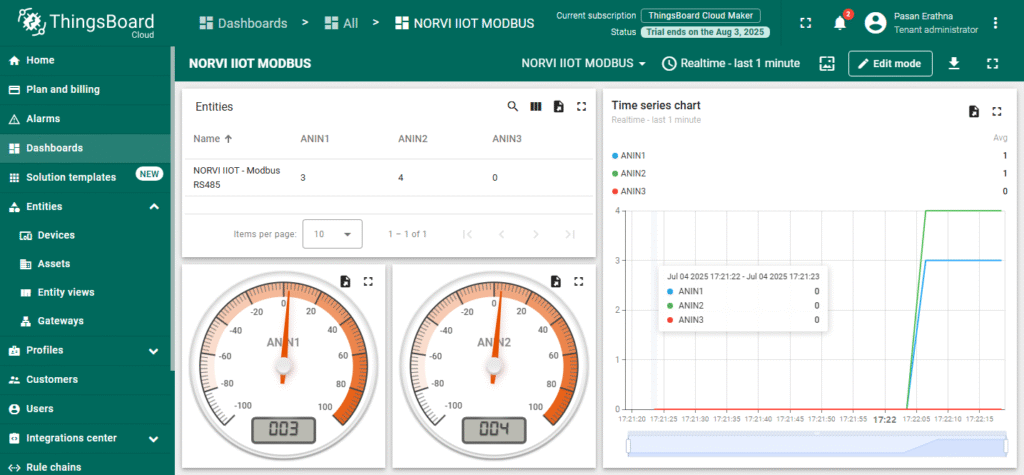The height and width of the screenshot is (475, 1024).
Task: Expand Time series chart to fullscreen
Action: [x=996, y=112]
